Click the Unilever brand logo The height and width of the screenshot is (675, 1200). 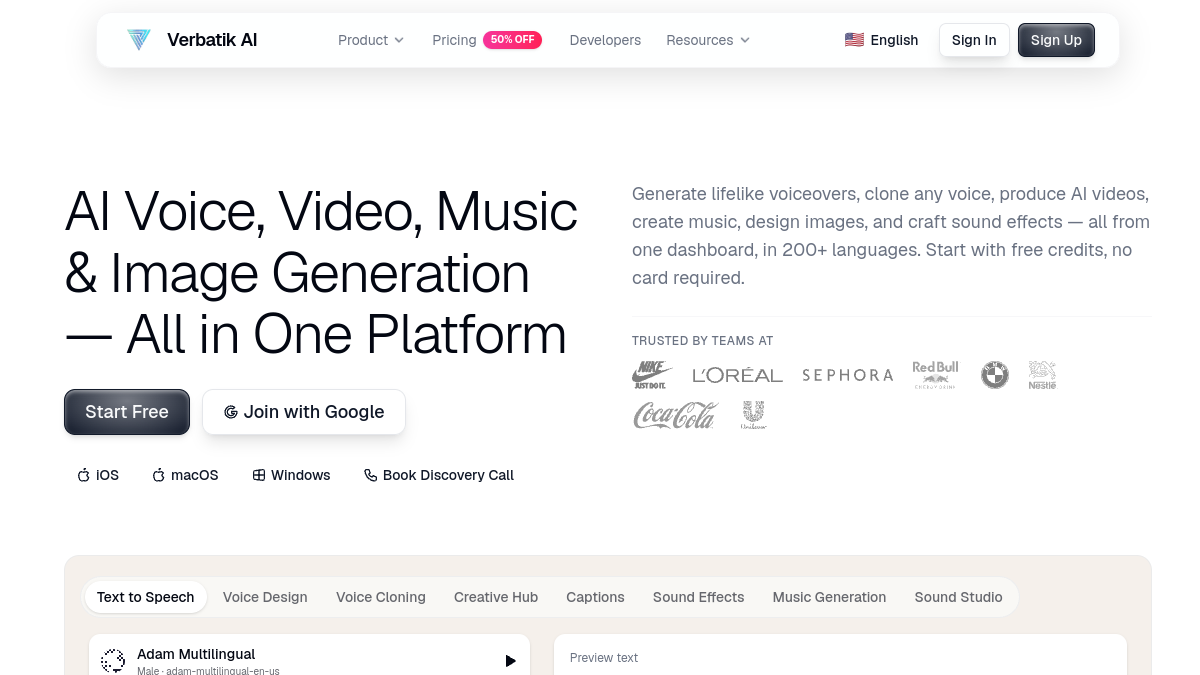pos(753,415)
